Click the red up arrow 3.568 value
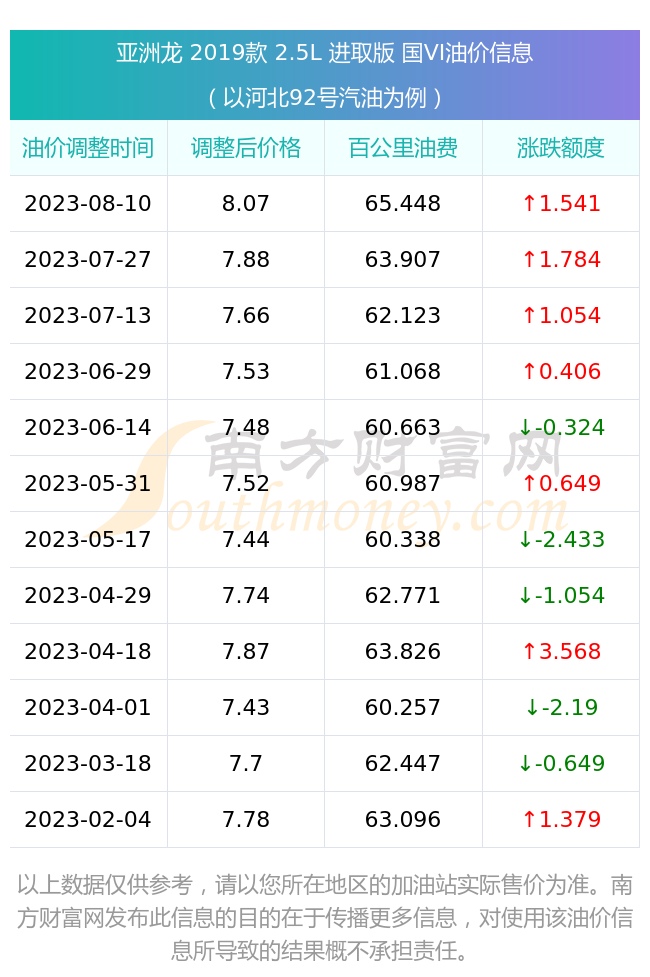Viewport: 650px width, 977px height. [561, 652]
